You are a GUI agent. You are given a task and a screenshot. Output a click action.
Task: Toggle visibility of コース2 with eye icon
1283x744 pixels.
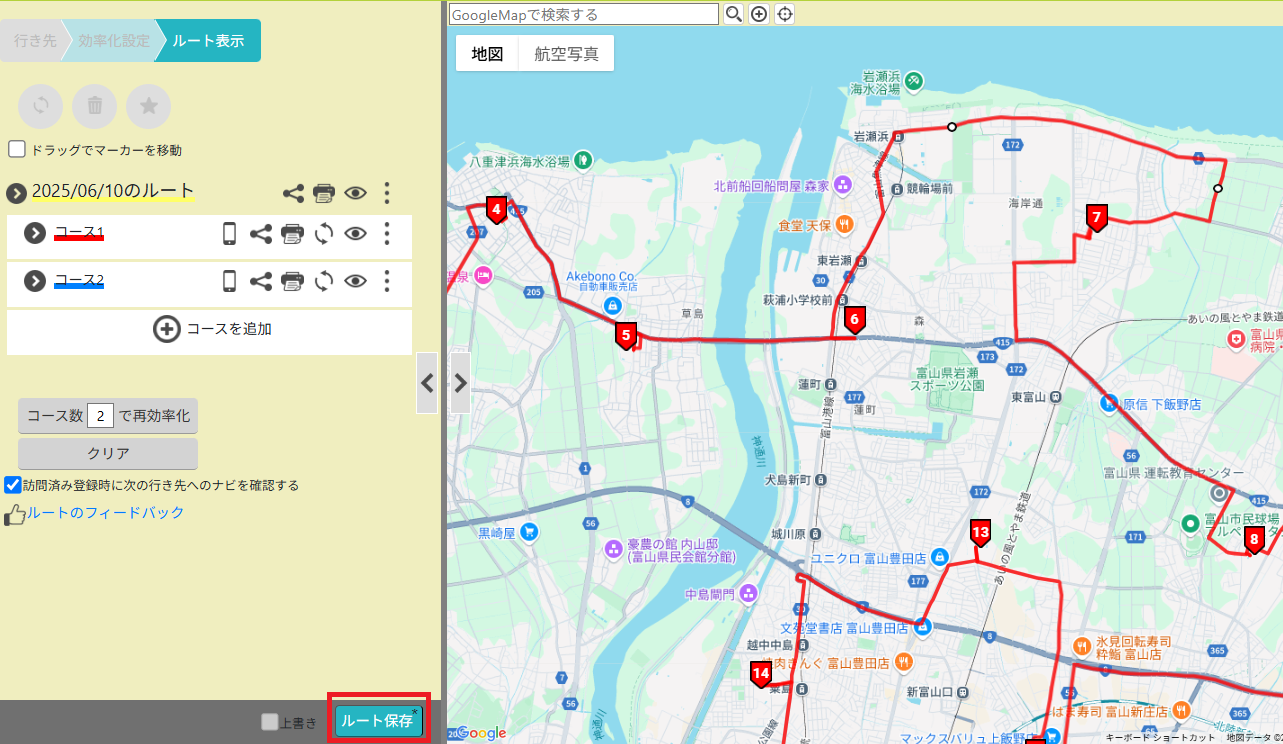coord(355,283)
